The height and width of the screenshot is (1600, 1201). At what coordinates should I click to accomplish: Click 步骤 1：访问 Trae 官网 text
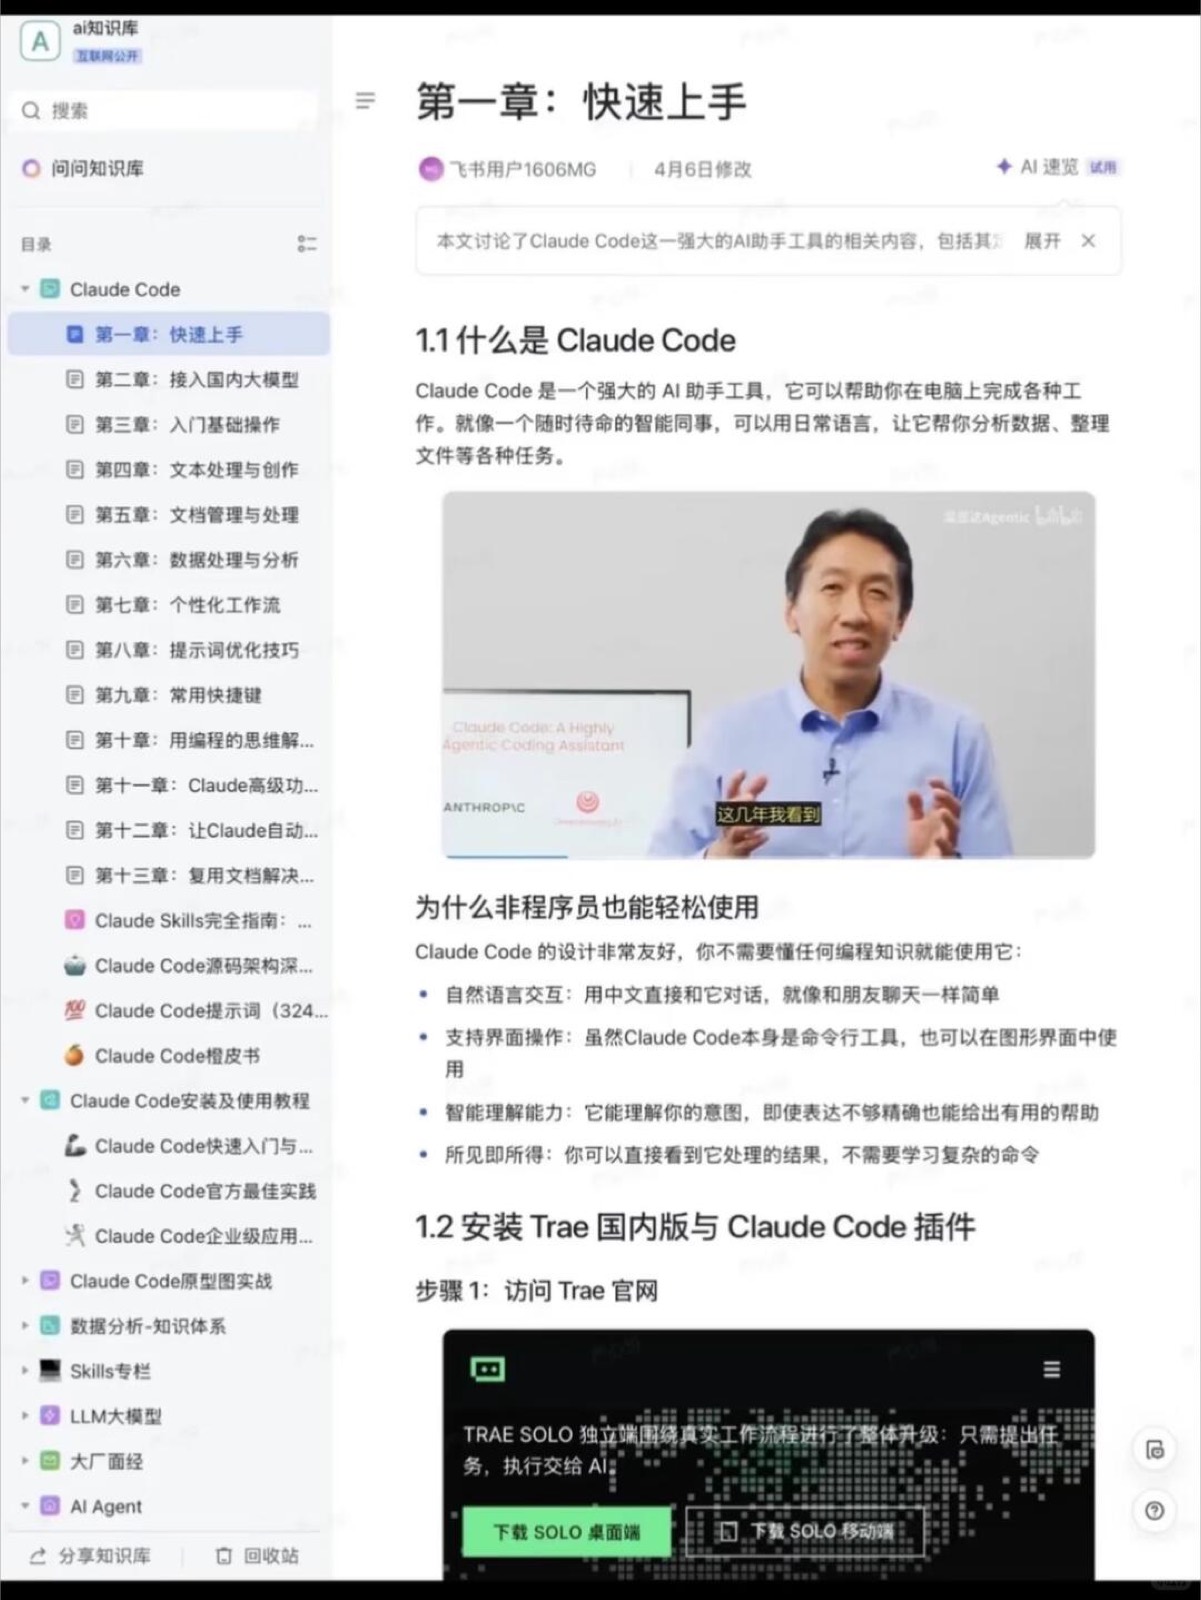click(x=536, y=1291)
